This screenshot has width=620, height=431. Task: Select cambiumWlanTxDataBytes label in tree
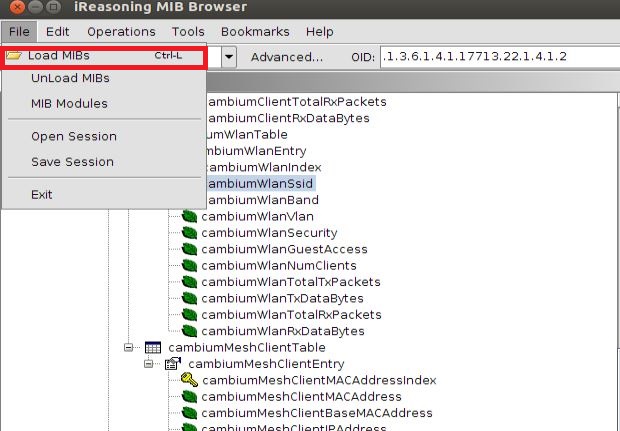coord(282,299)
